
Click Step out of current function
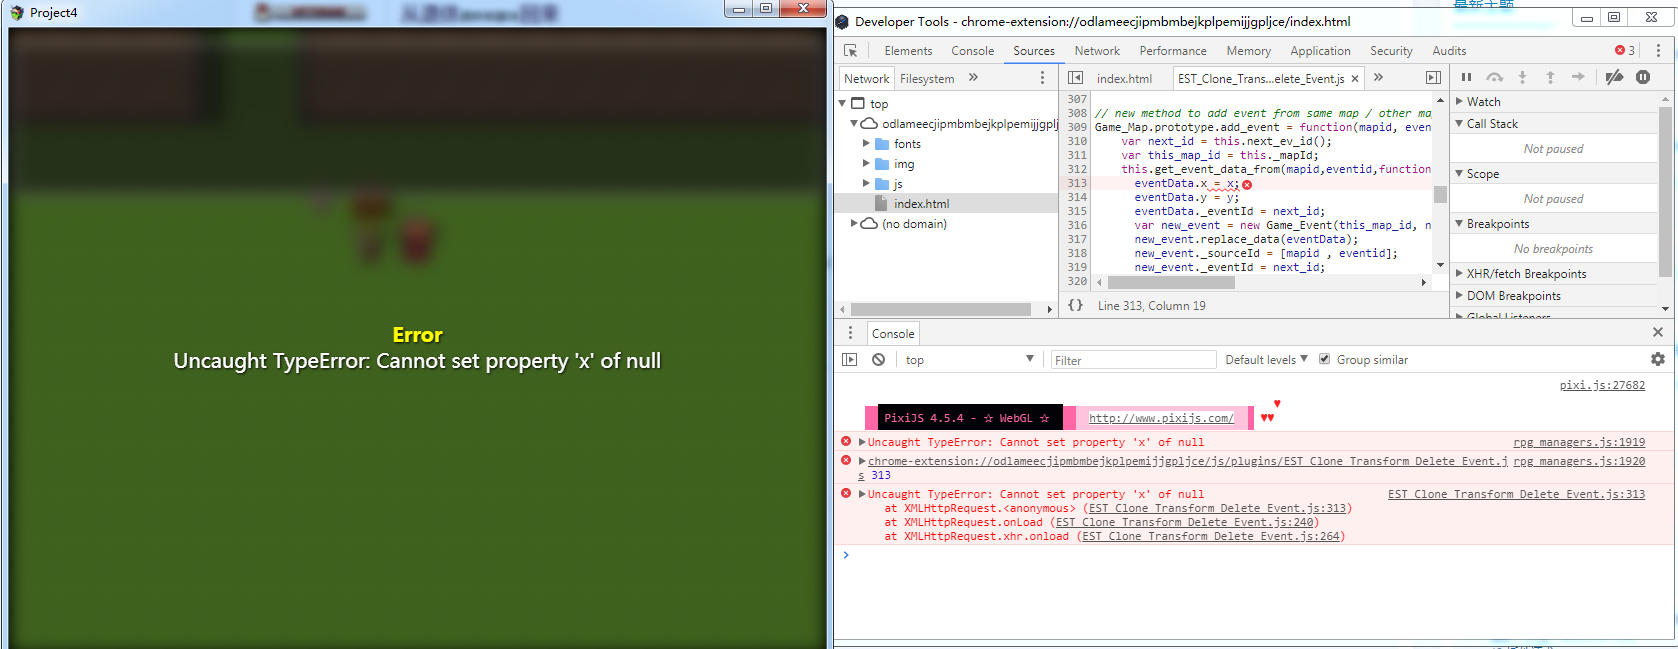[1550, 77]
